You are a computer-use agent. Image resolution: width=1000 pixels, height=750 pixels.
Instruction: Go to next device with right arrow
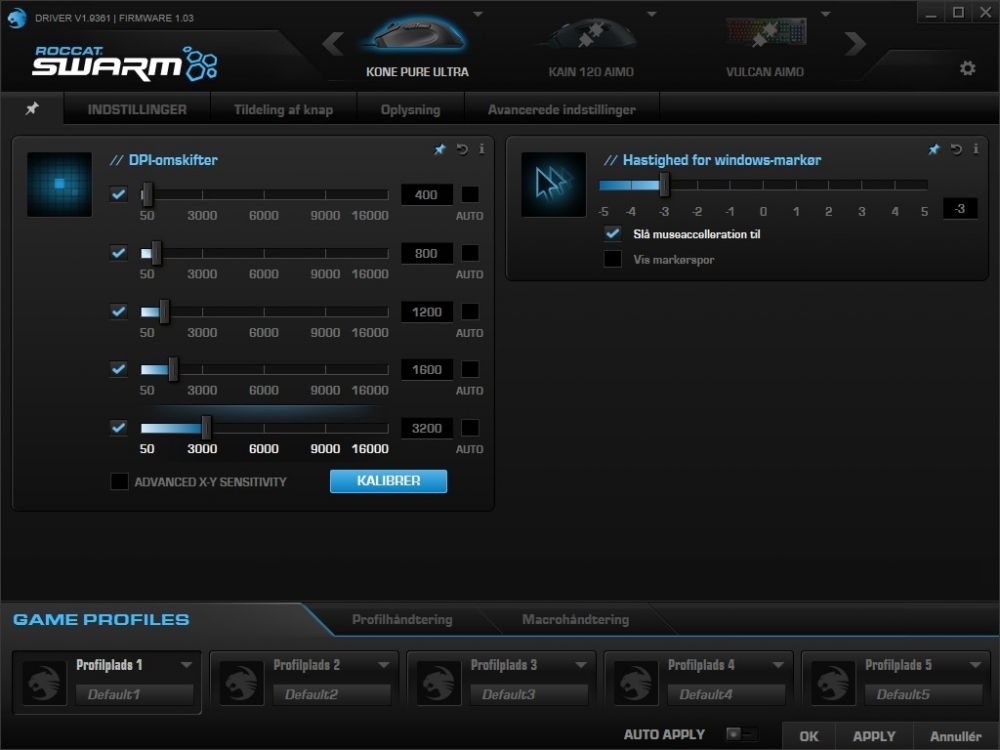point(855,43)
